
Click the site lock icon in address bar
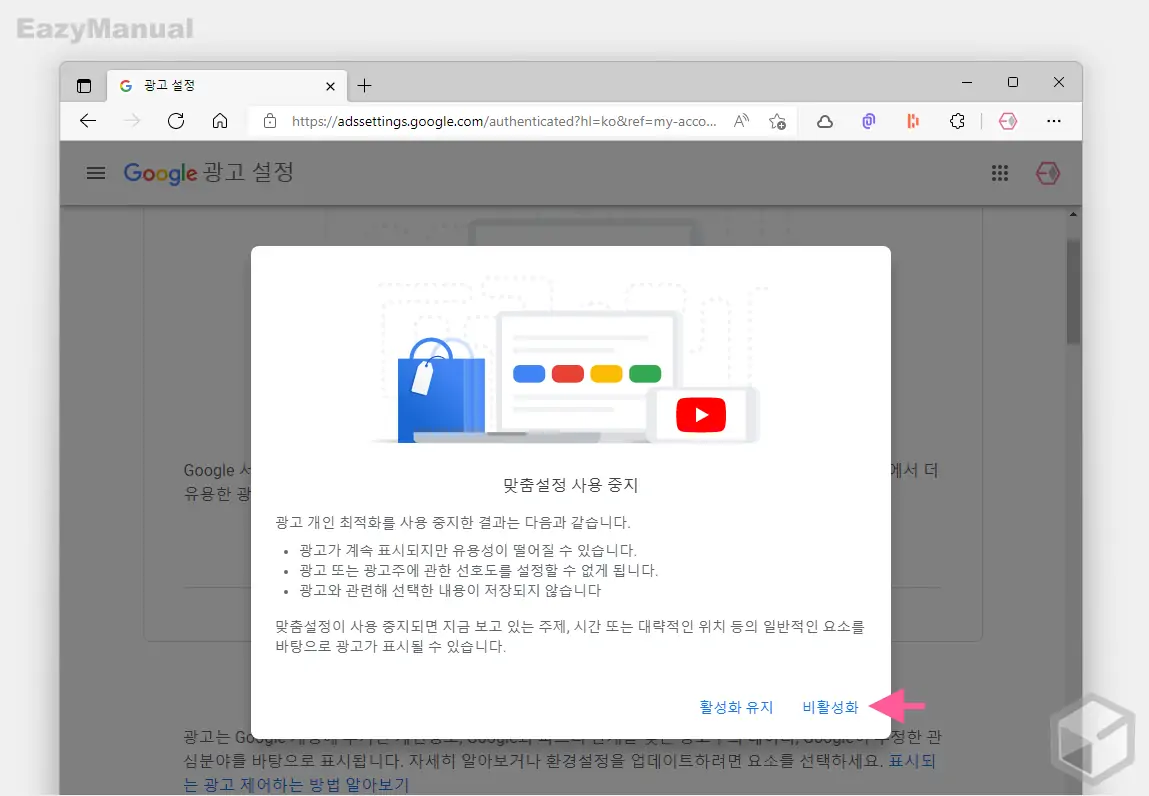point(270,121)
